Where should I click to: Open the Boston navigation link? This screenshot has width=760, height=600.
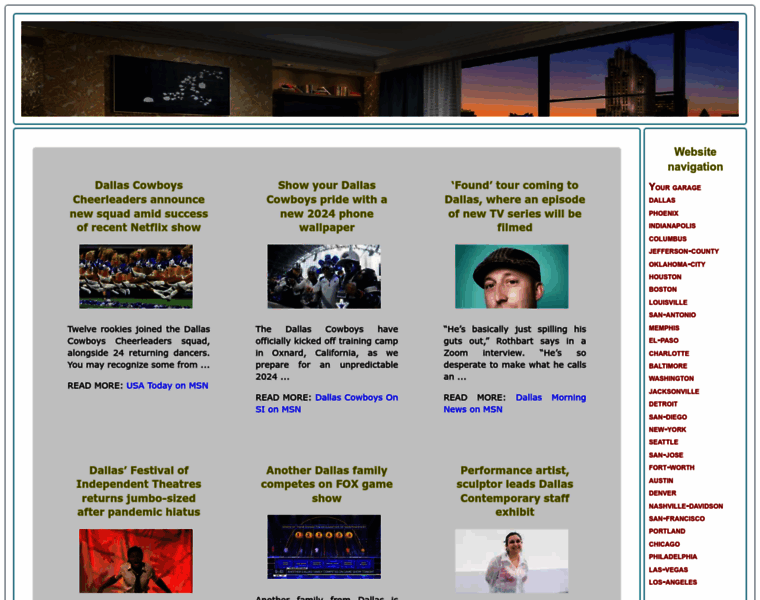663,290
